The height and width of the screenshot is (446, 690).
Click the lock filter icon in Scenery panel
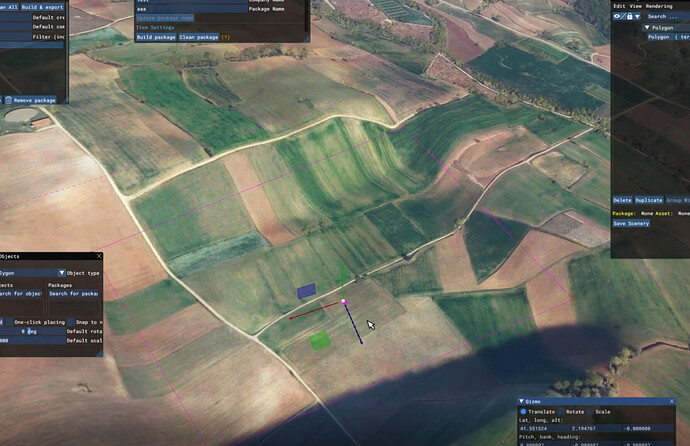630,16
